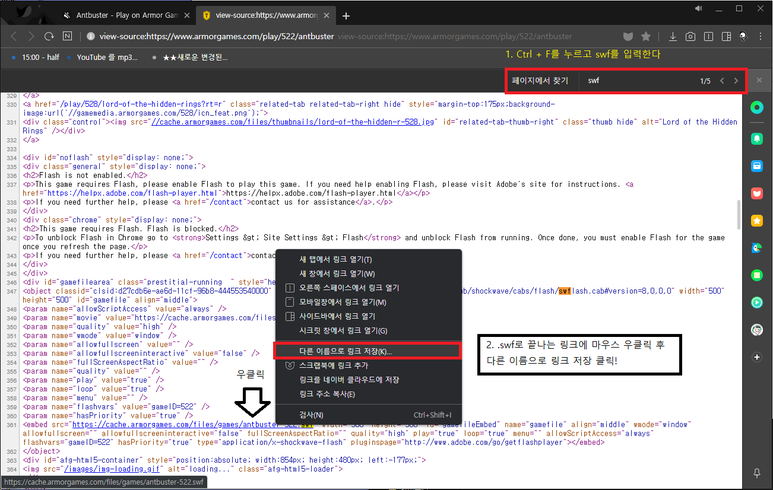773x490 pixels.
Task: Open the parrot sidebar icon
Action: click(757, 248)
